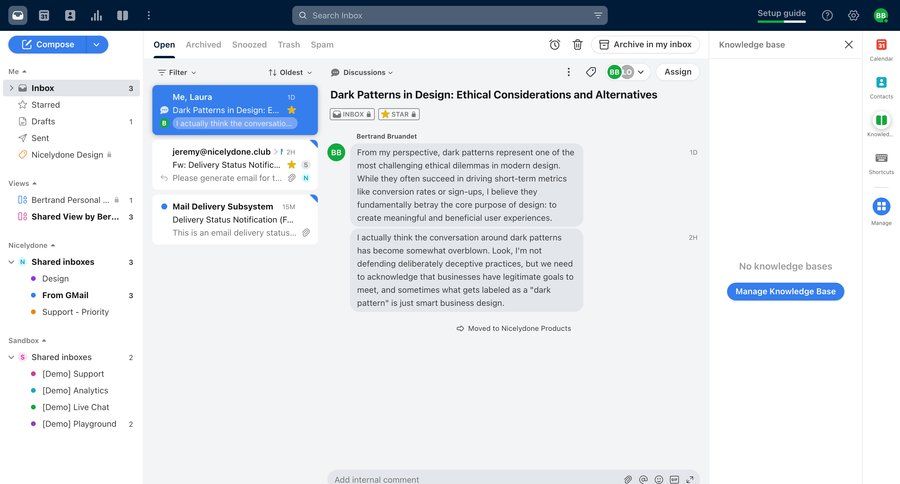This screenshot has height=484, width=900.
Task: Click Compose button
Action: coord(48,44)
